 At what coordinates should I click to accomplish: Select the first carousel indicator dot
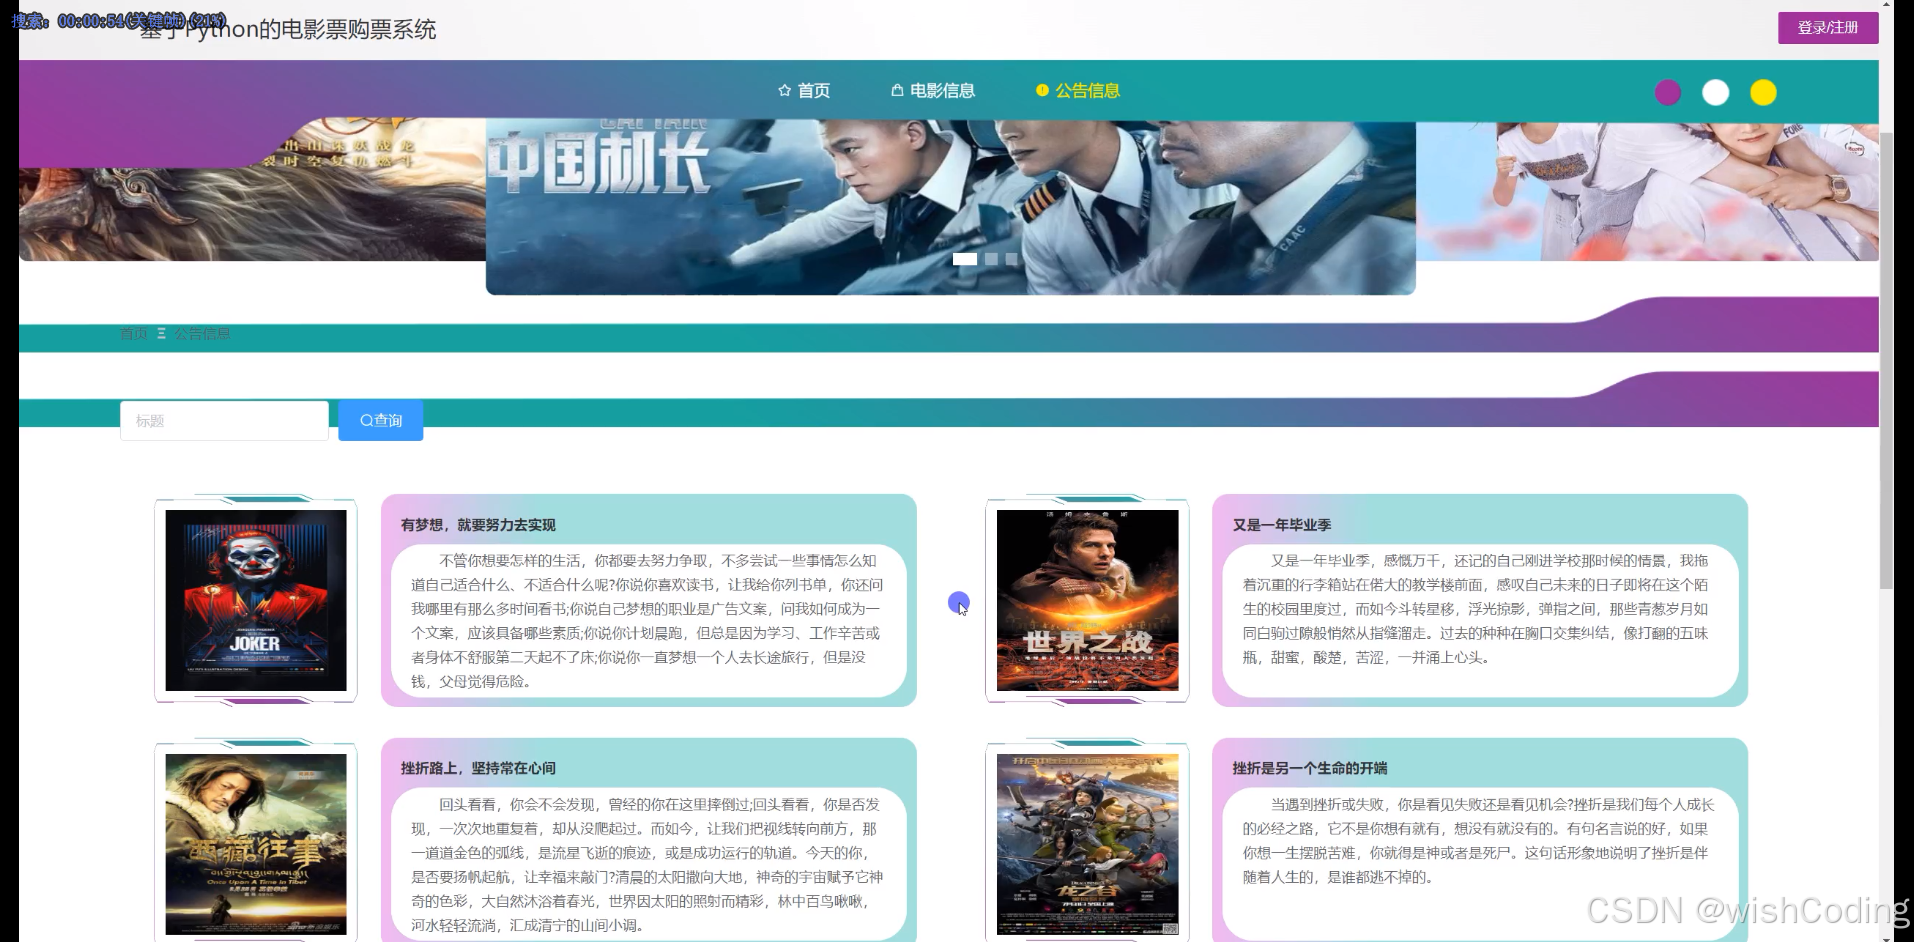coord(965,259)
